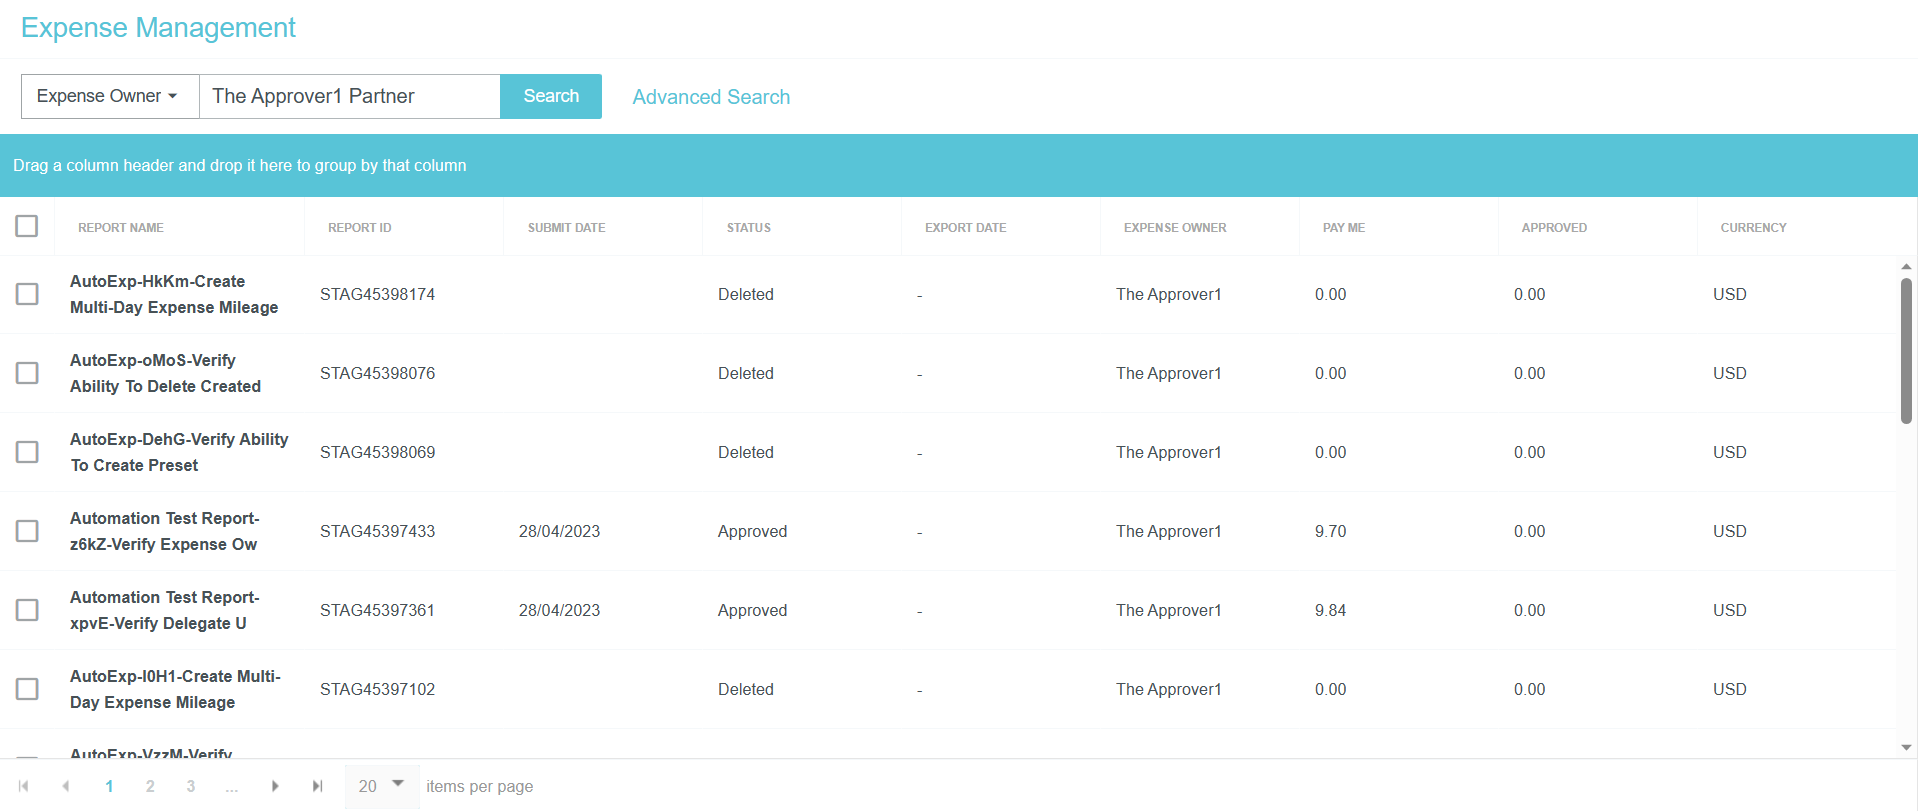
Task: Open the Expense Owner filter dropdown
Action: click(109, 96)
